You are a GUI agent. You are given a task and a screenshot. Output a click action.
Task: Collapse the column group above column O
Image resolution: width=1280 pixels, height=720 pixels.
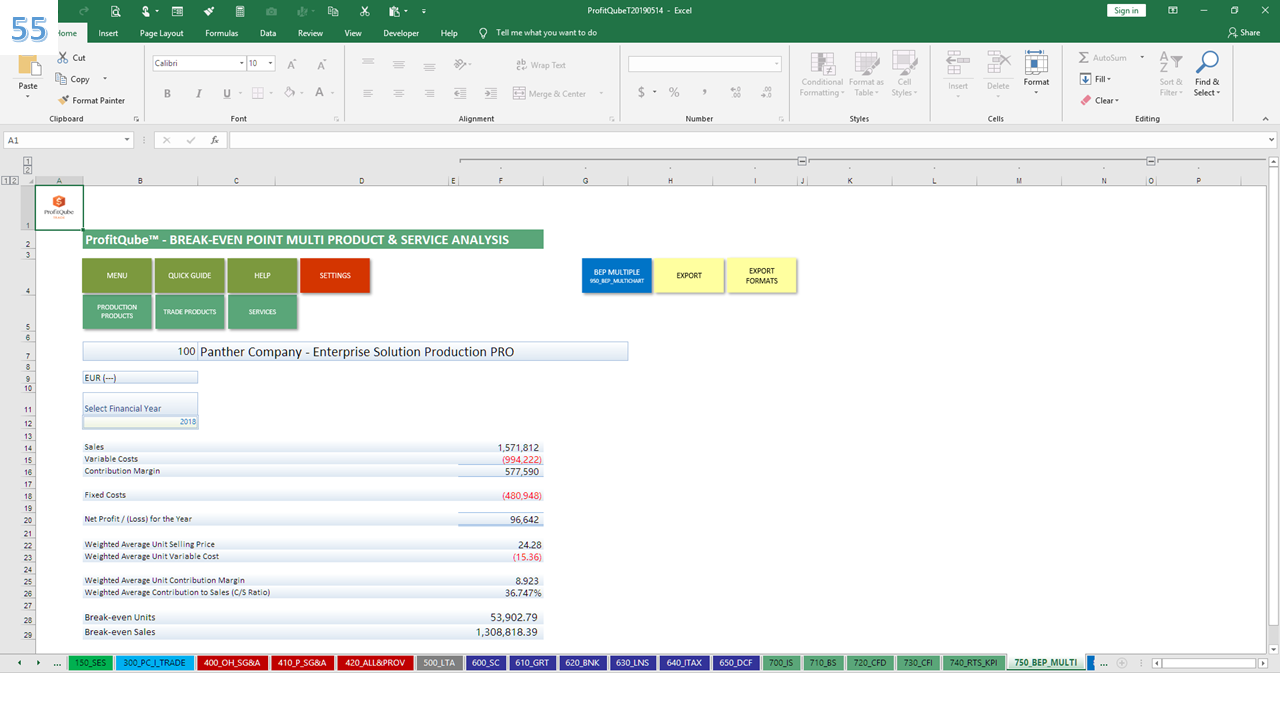click(x=1151, y=160)
